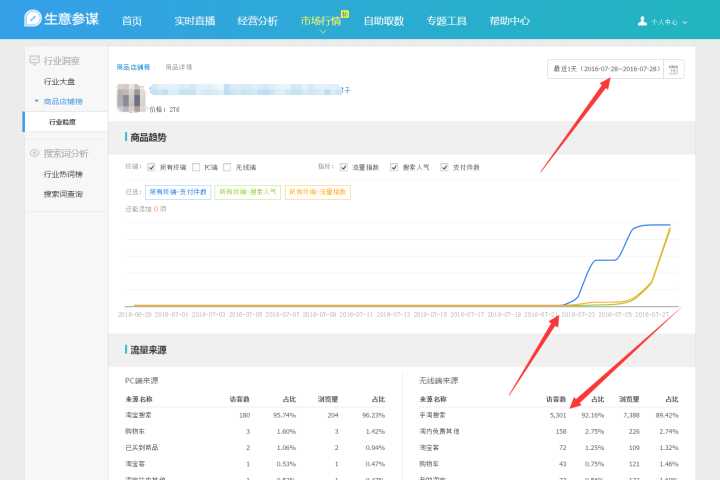Screen dimensions: 720x480
Task: Open 行业热词榜 in the sidebar
Action: (x=63, y=173)
